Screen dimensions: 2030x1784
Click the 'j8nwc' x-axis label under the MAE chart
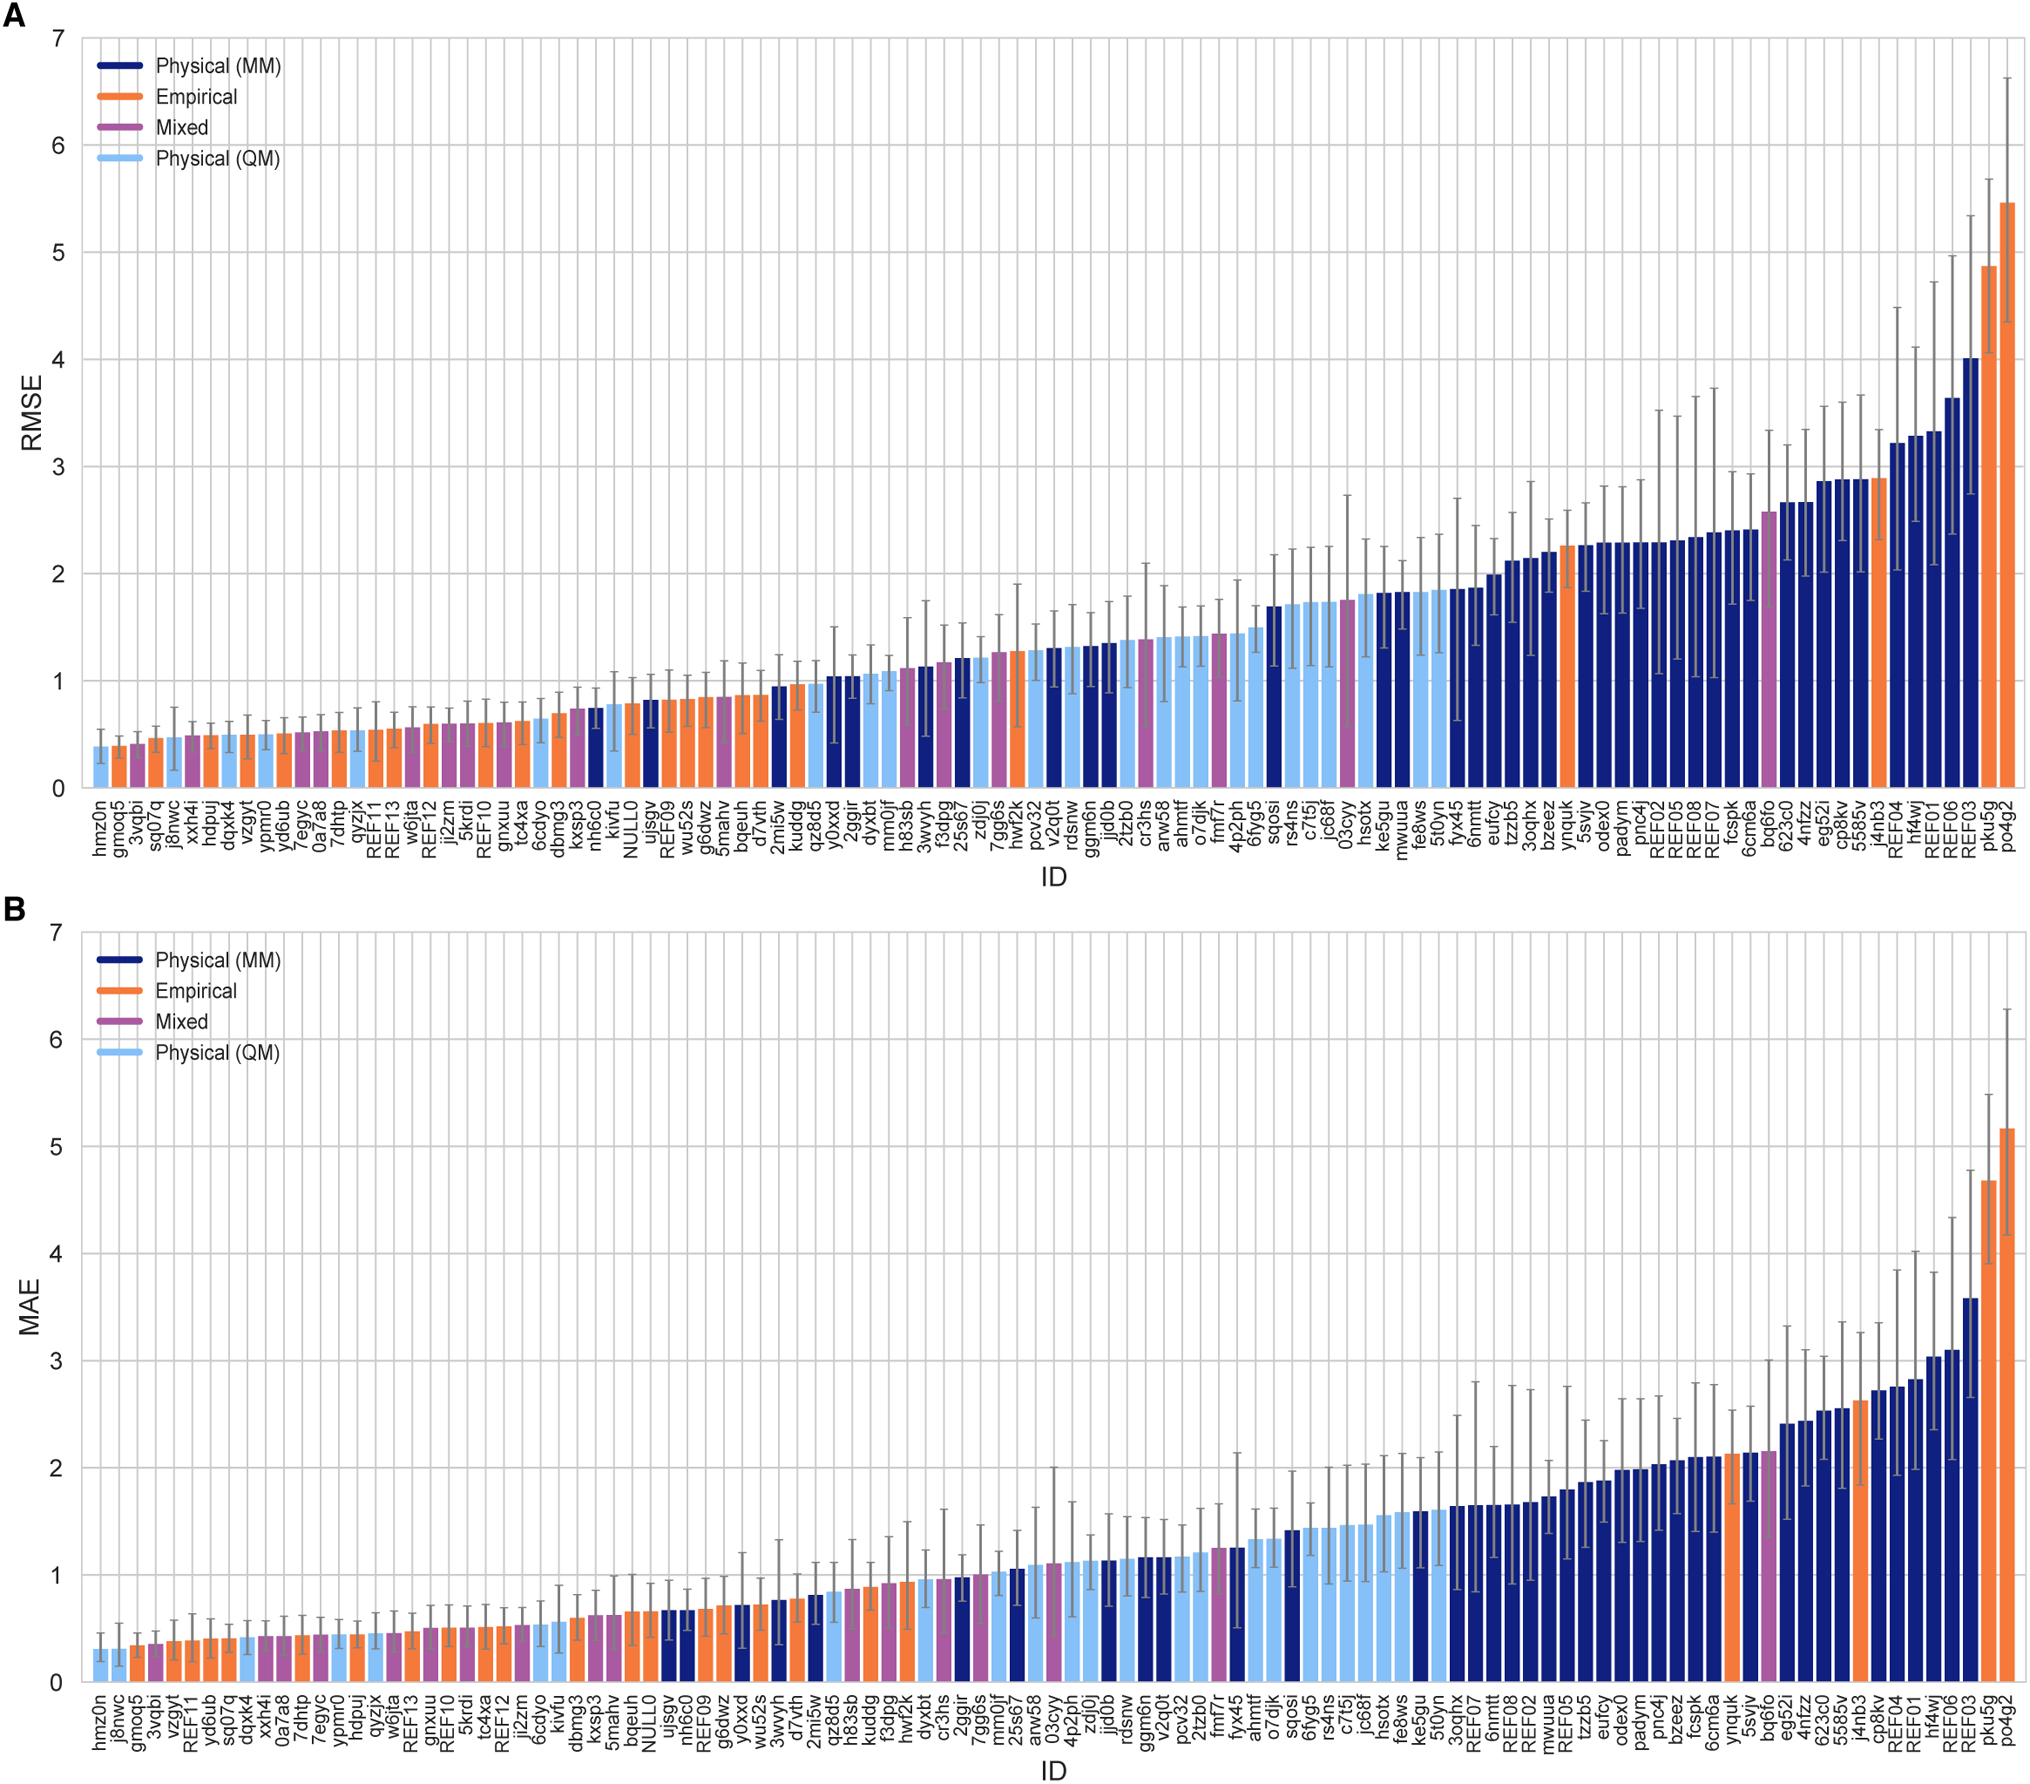(119, 1720)
